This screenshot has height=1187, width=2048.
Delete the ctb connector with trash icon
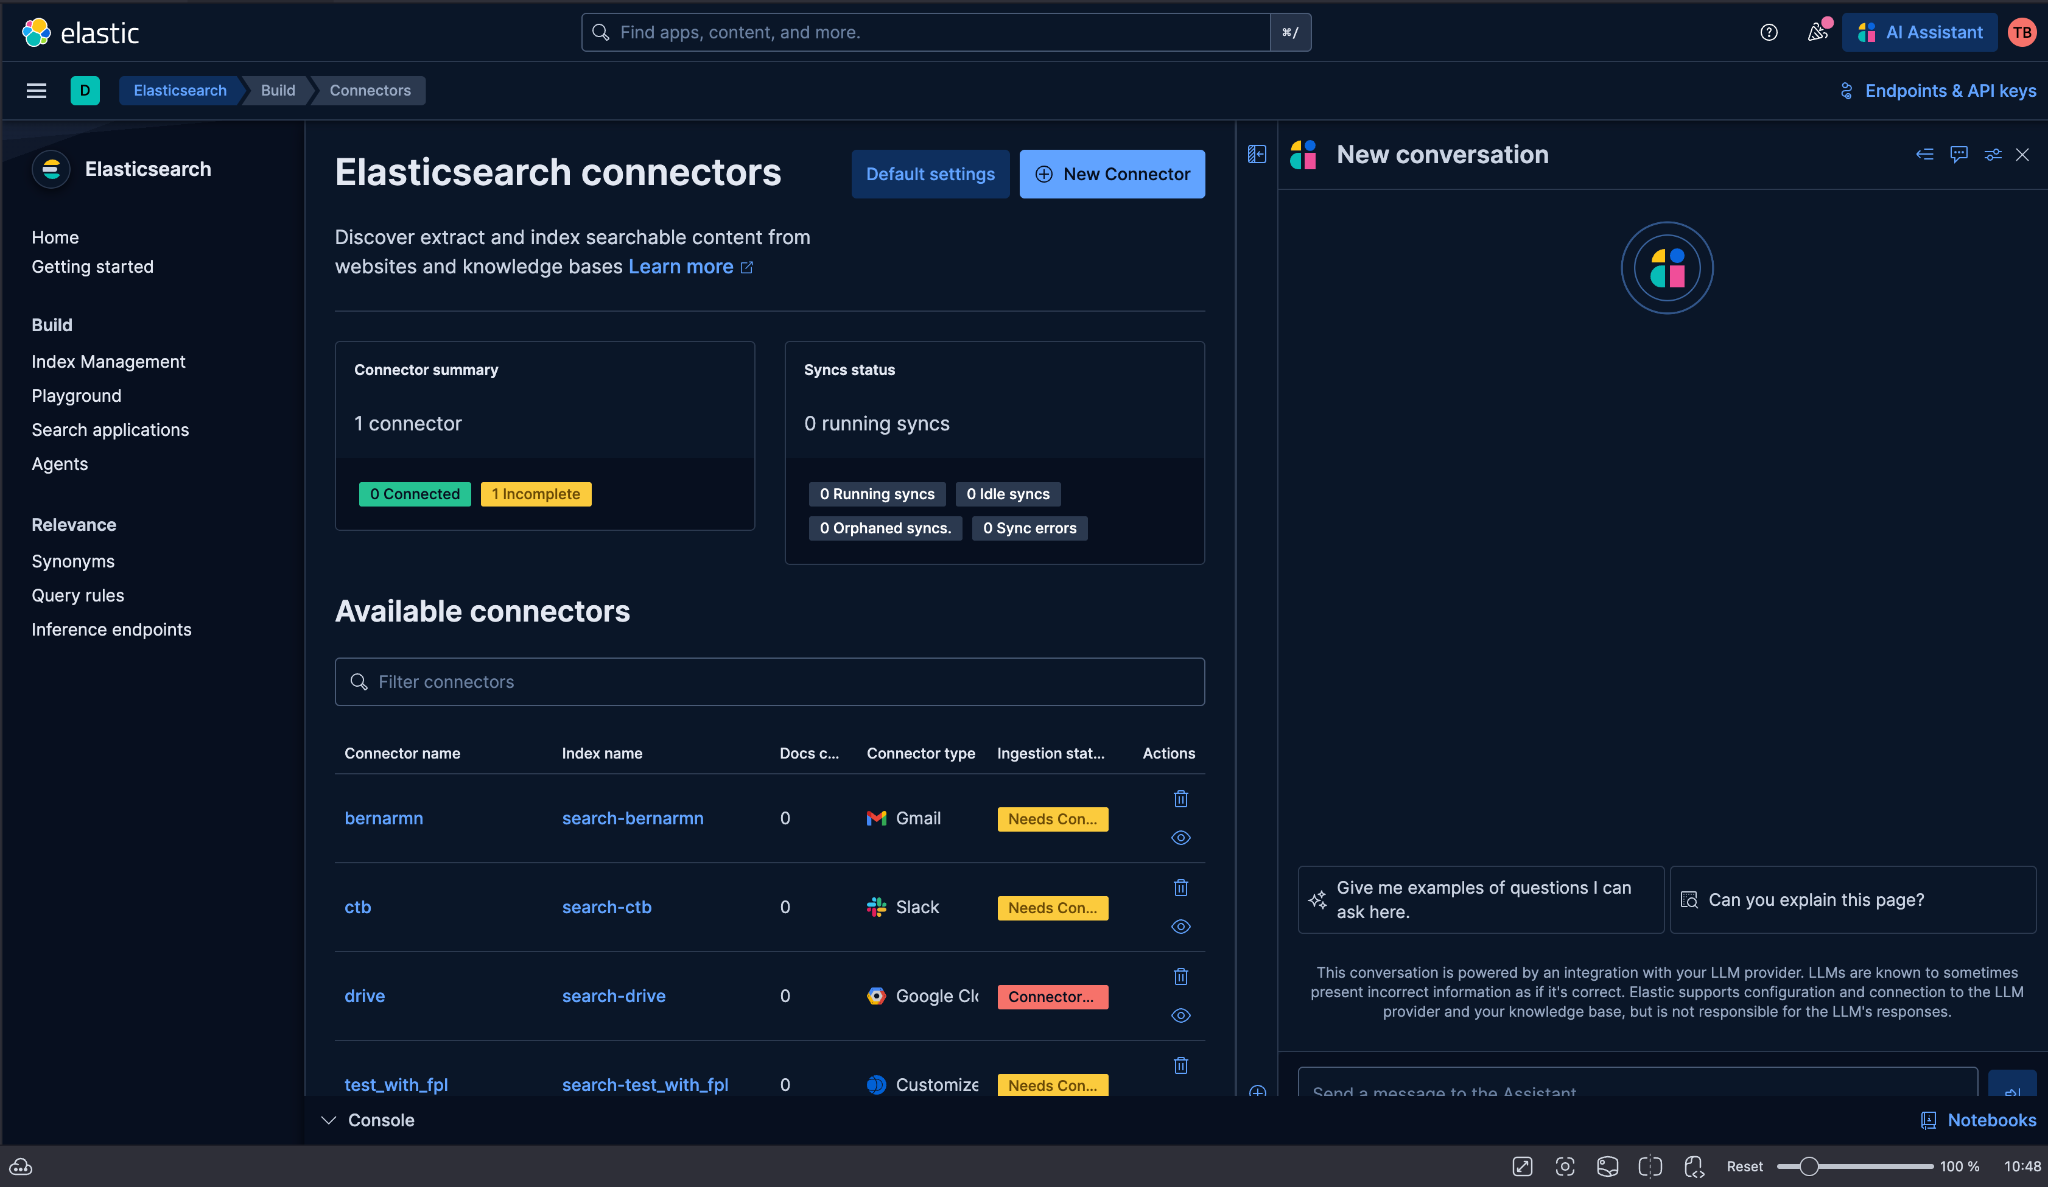(1181, 888)
